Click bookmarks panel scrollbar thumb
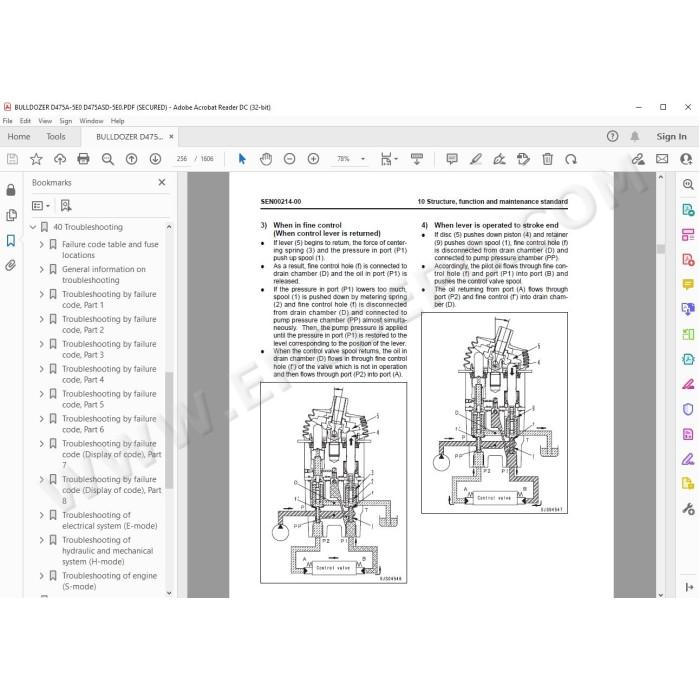 [169, 429]
